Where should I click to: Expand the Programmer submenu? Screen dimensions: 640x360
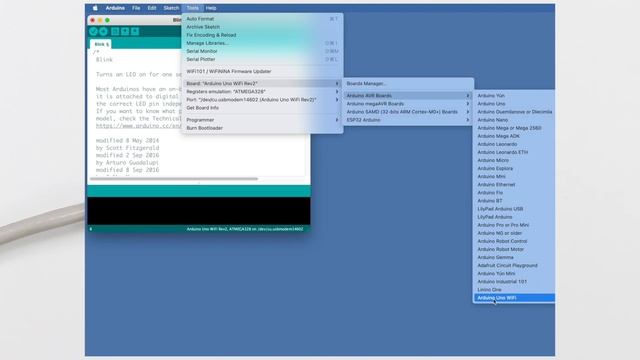(x=262, y=120)
